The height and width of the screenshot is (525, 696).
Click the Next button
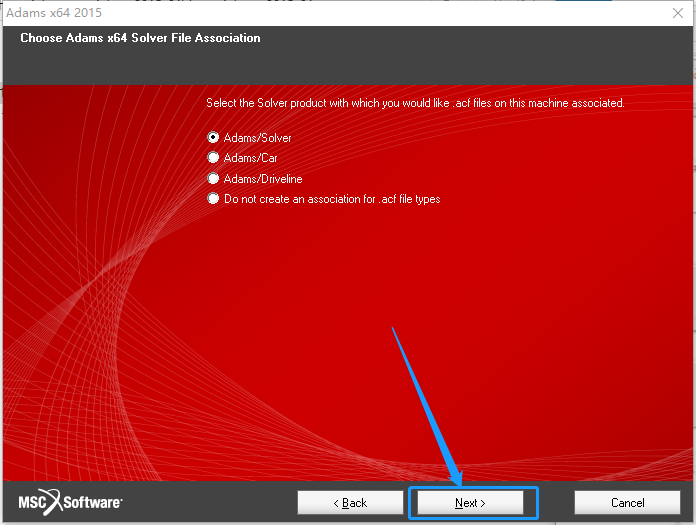pos(470,503)
